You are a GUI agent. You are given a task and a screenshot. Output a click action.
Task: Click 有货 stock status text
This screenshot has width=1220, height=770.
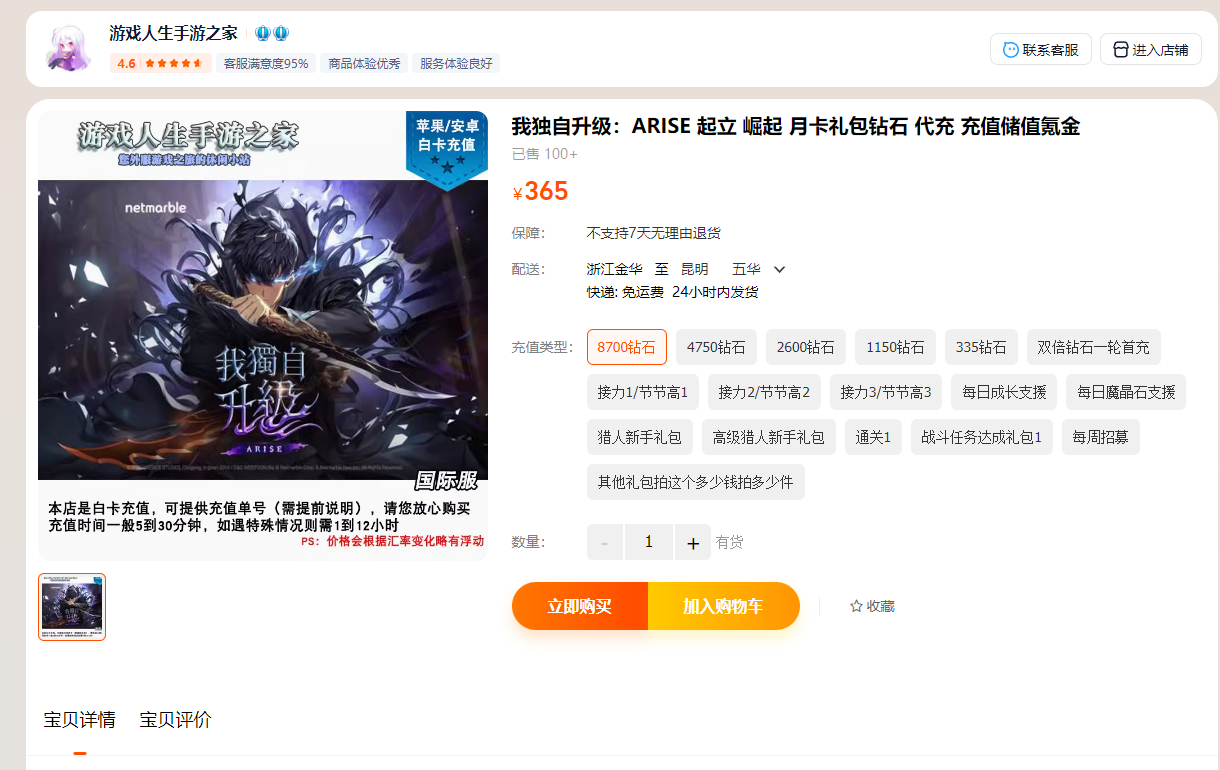(x=730, y=542)
